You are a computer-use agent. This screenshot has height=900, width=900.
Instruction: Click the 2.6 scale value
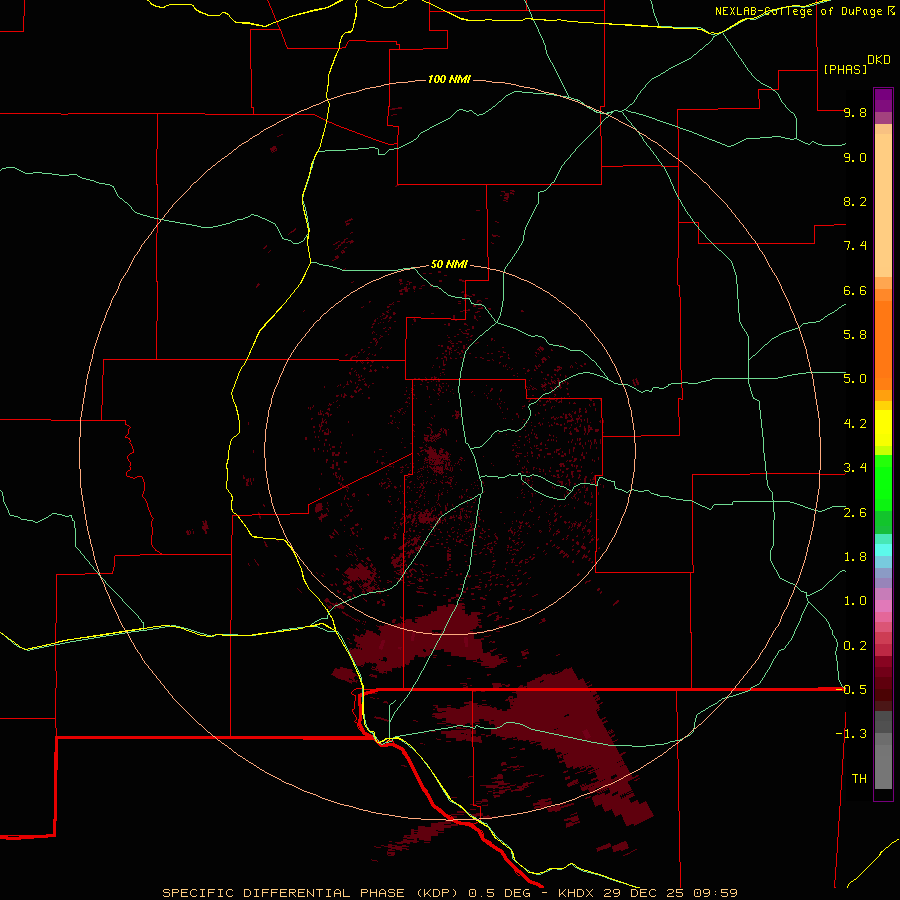coord(855,513)
